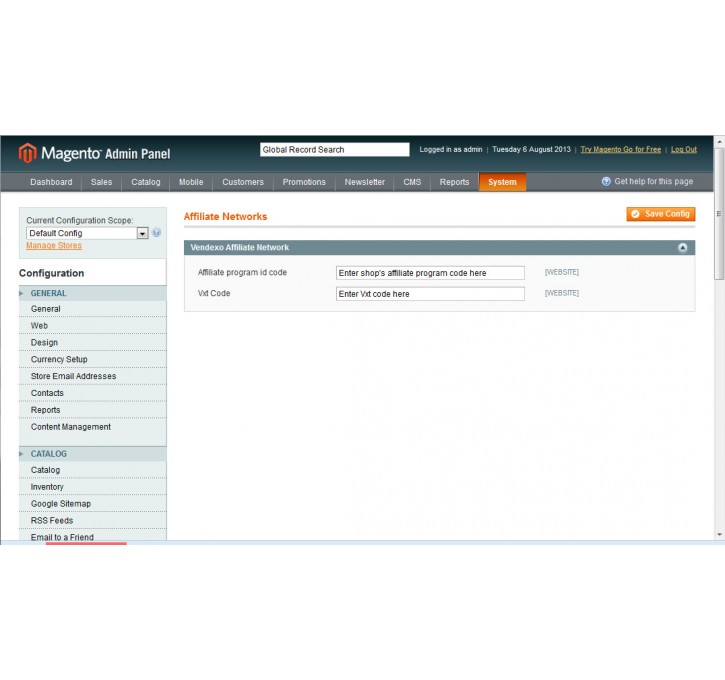Click the vertical scrollbar thumb

(x=719, y=214)
